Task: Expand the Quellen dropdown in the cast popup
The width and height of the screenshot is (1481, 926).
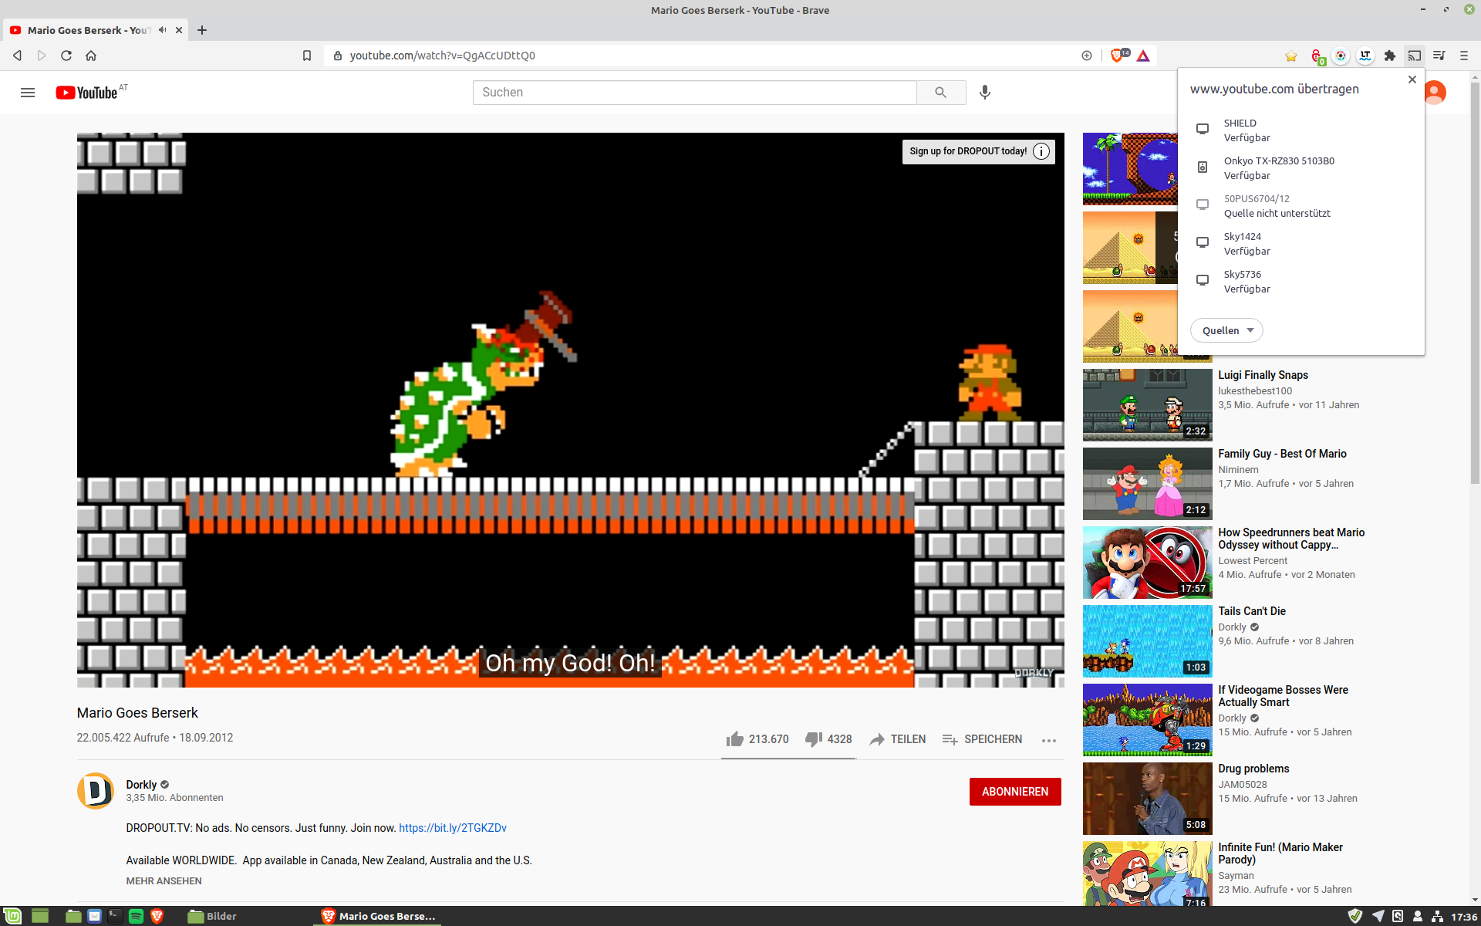Action: point(1227,330)
